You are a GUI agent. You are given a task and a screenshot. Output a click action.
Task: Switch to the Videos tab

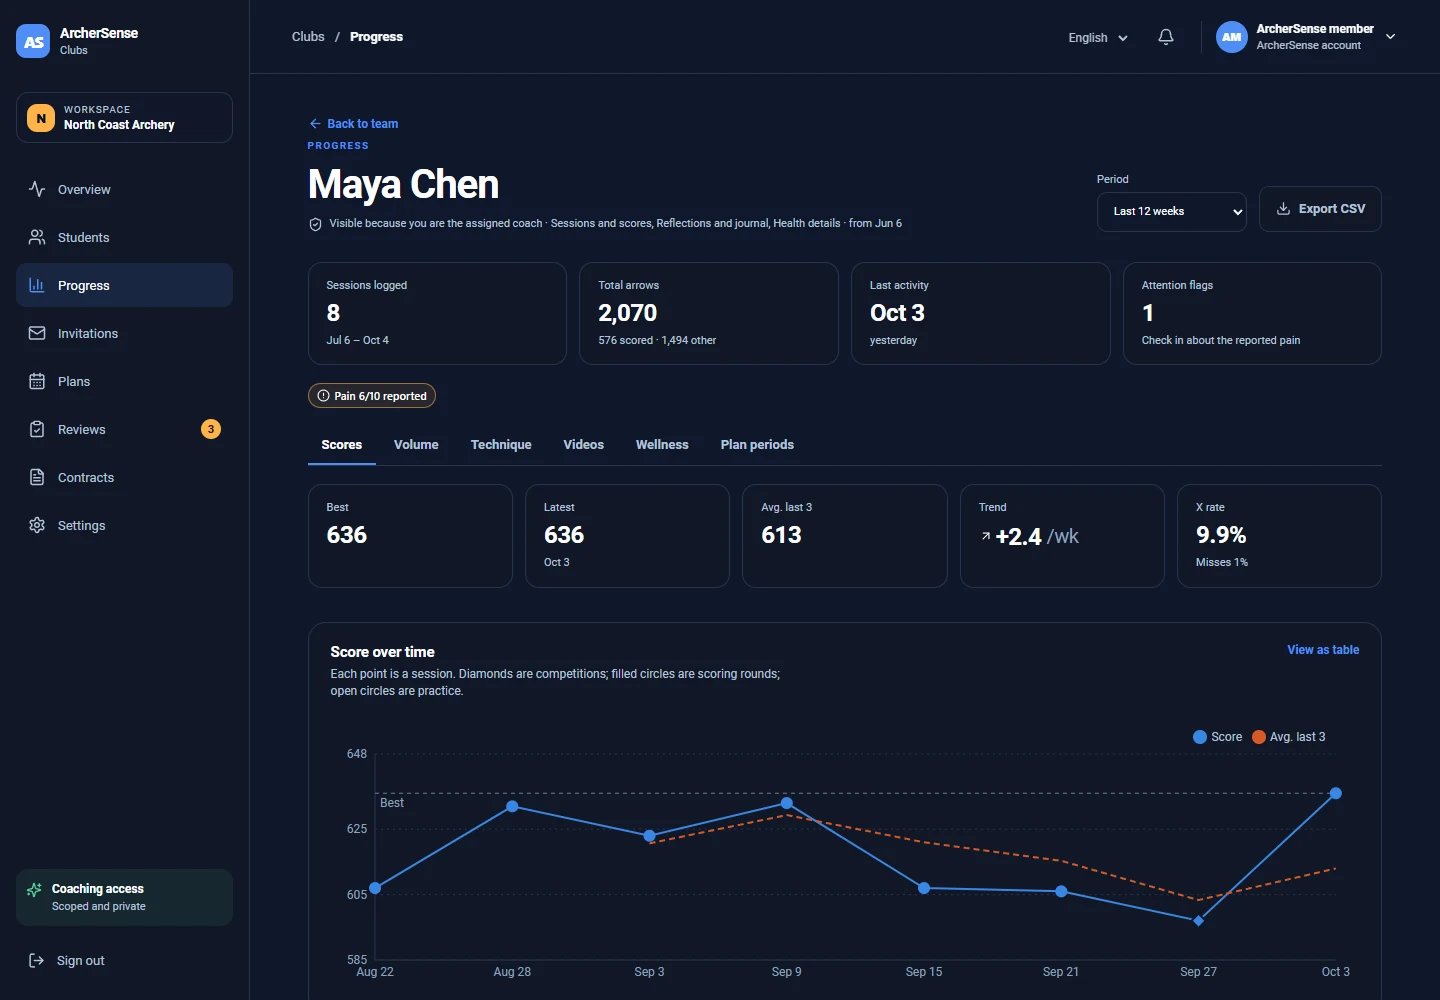(584, 445)
